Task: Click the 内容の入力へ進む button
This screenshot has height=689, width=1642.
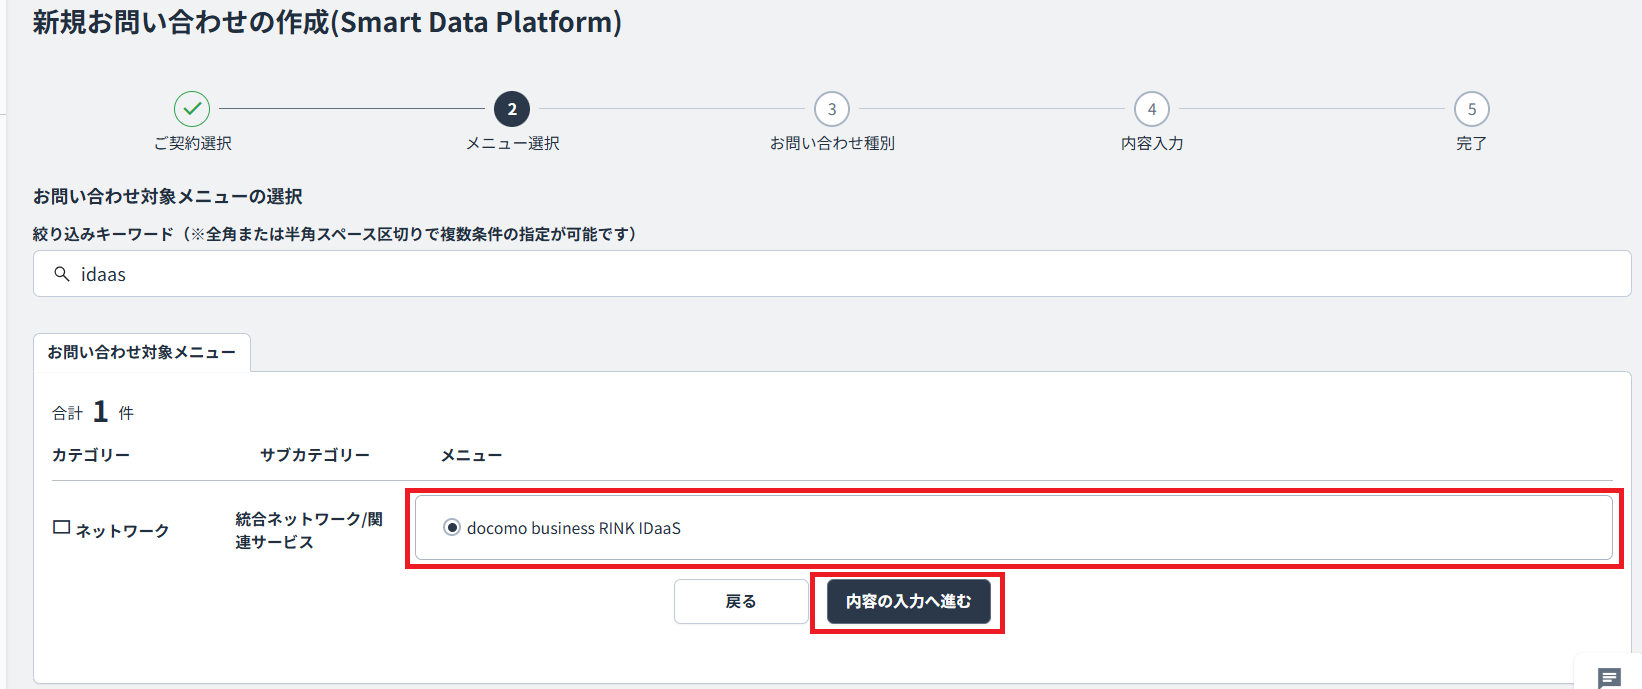Action: pyautogui.click(x=908, y=601)
